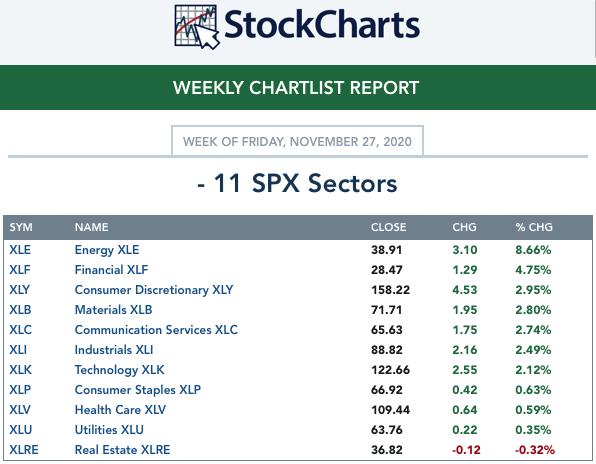This screenshot has height=464, width=596.
Task: Open Financial XLF chart link
Action: pos(111,270)
